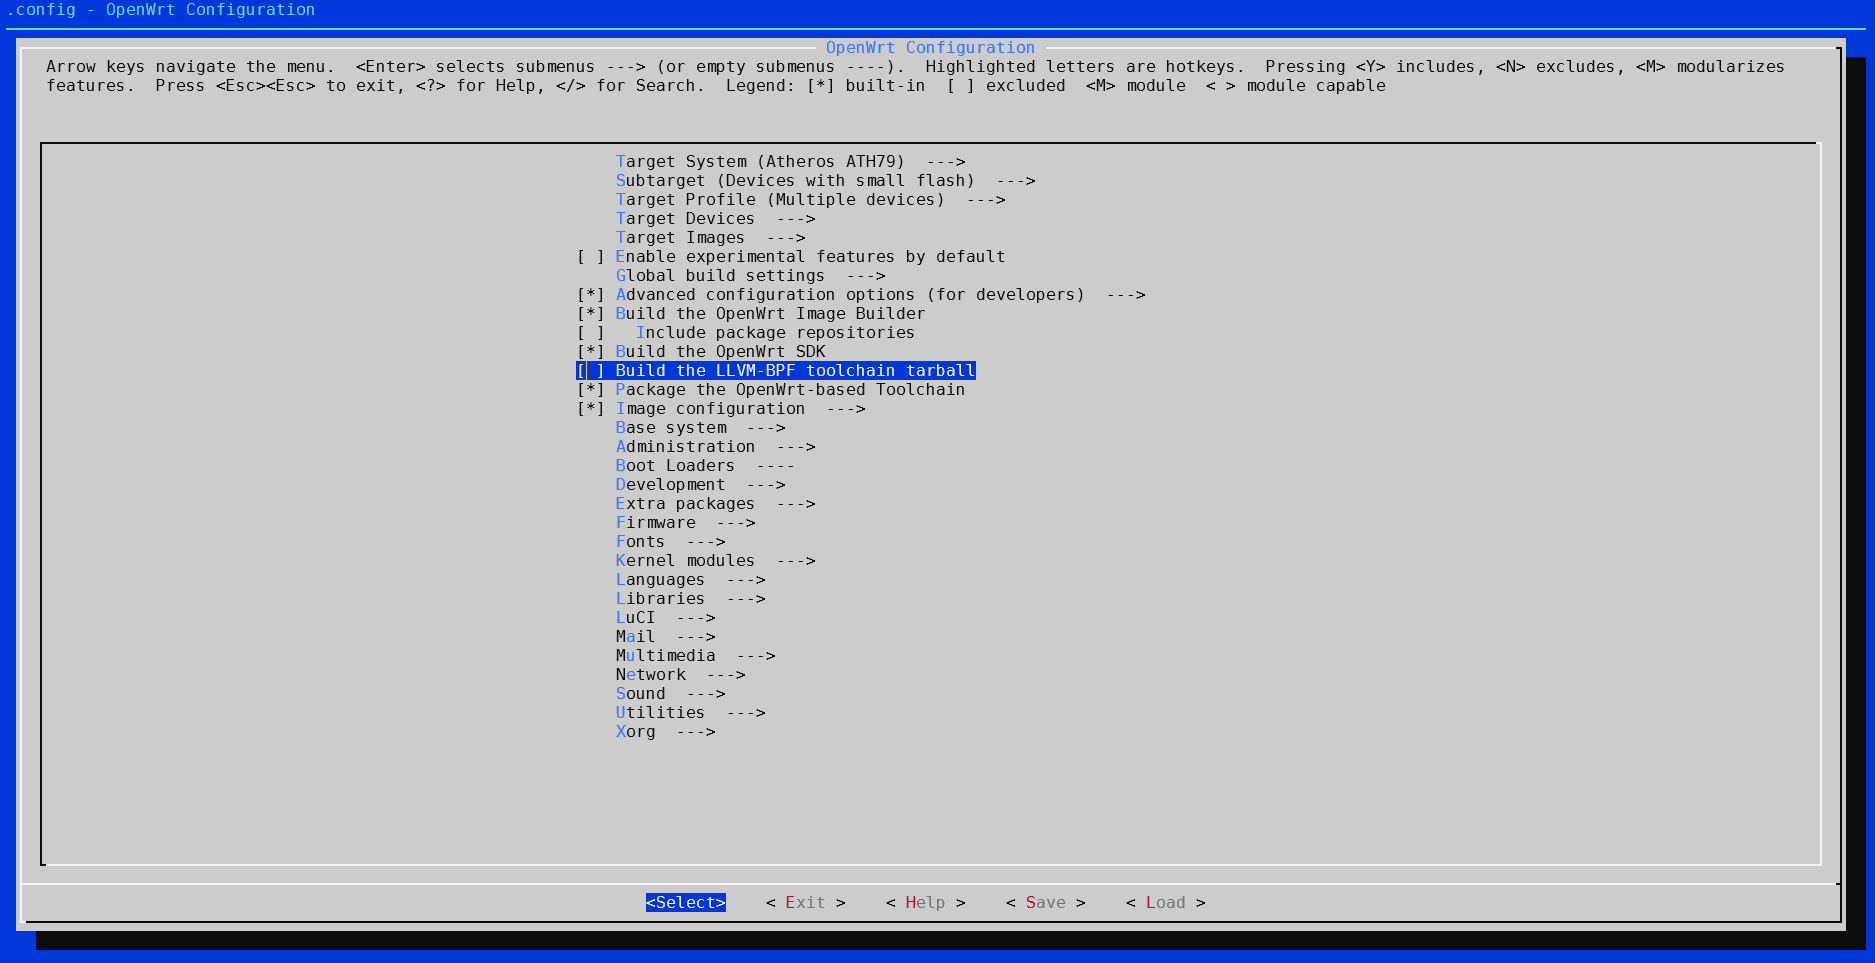
Task: Click the Select button
Action: 686,903
